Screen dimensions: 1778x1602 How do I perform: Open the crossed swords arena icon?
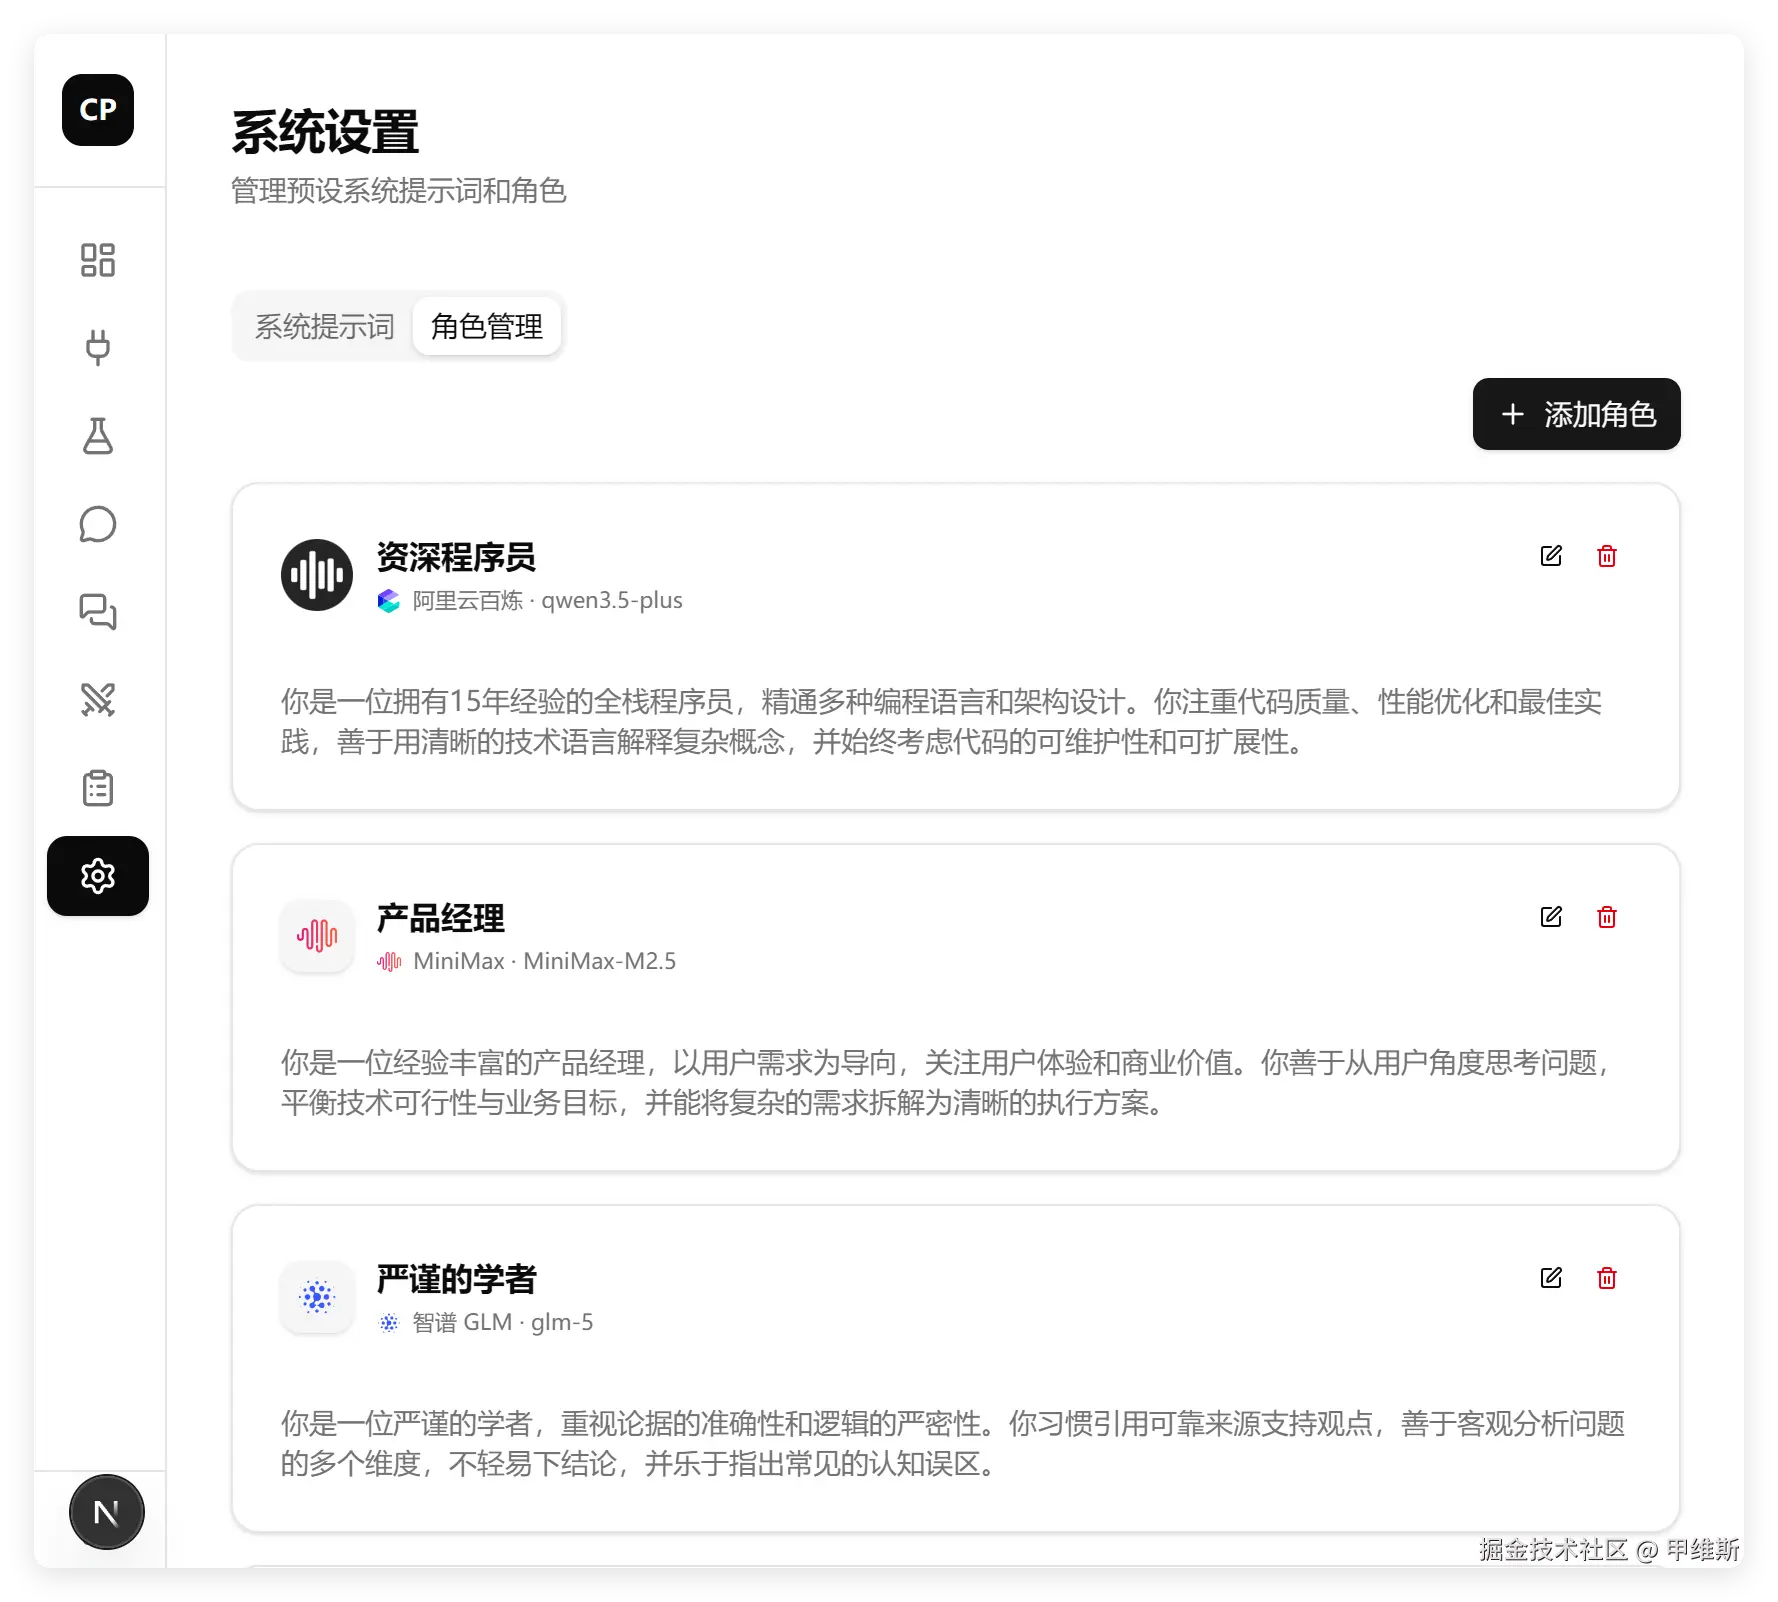point(98,700)
